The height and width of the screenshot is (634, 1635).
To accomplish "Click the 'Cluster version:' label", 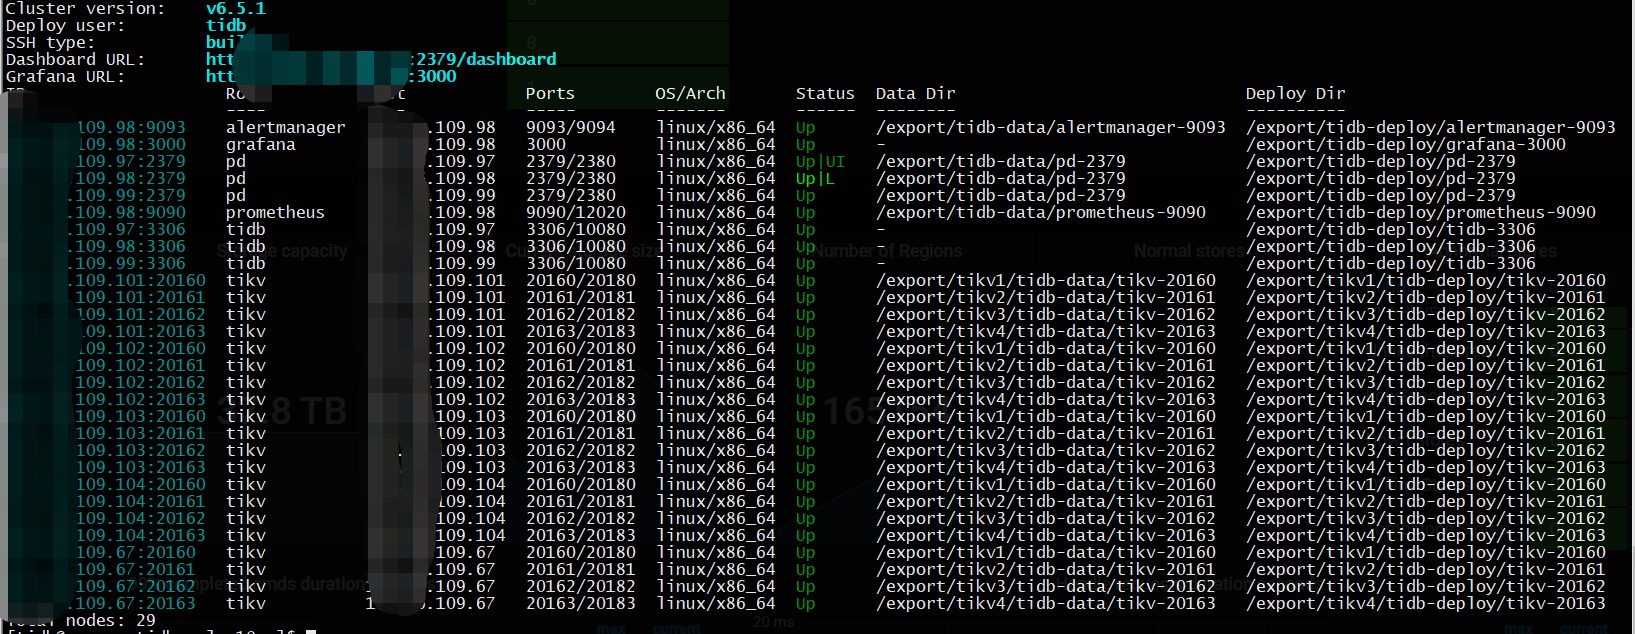I will [86, 8].
